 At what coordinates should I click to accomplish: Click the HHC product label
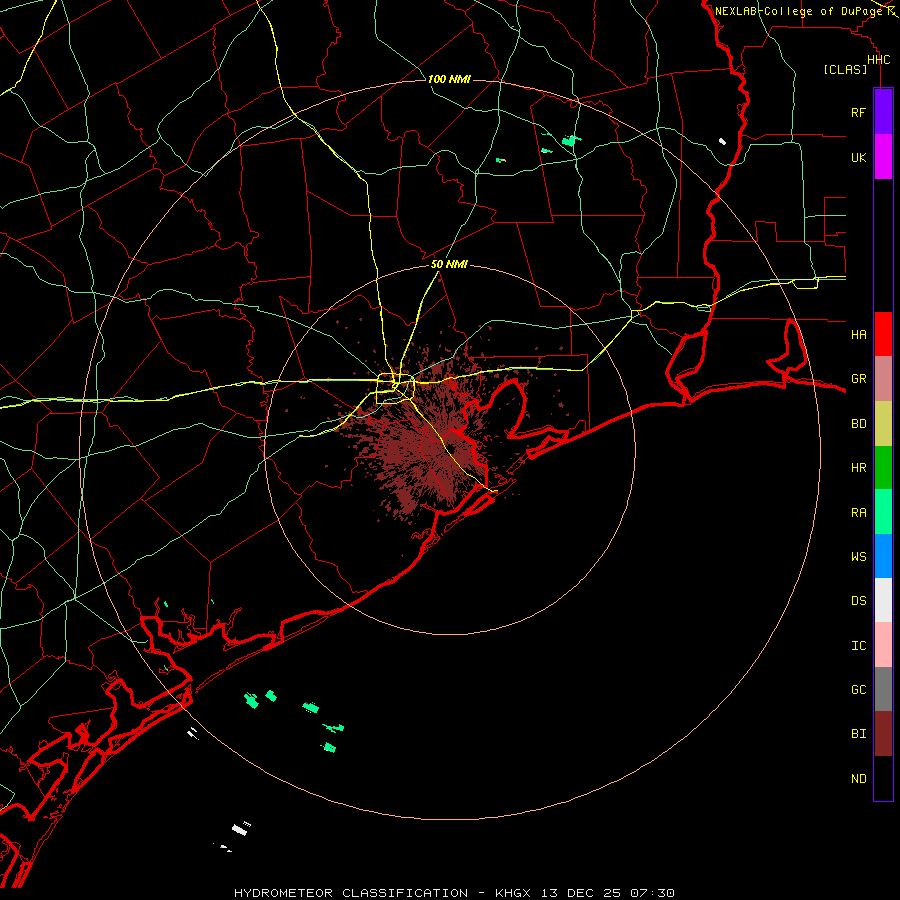(x=878, y=60)
